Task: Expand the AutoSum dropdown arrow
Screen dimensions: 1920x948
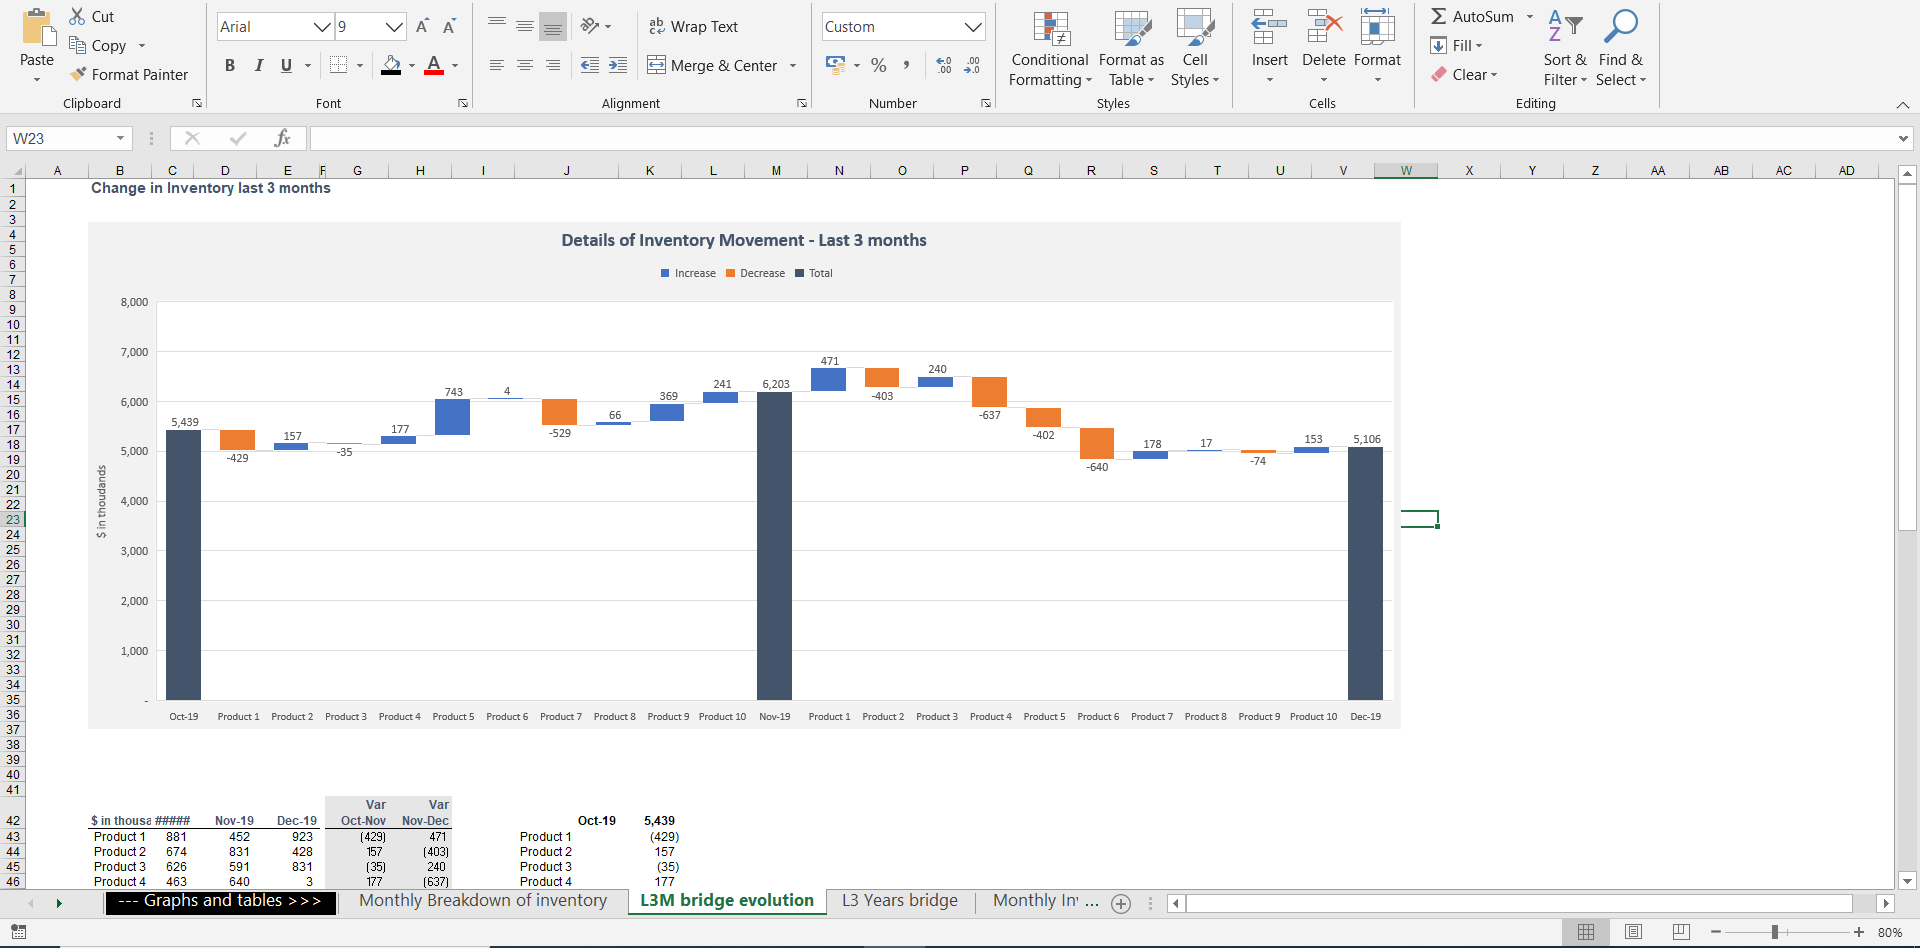Action: [x=1529, y=16]
